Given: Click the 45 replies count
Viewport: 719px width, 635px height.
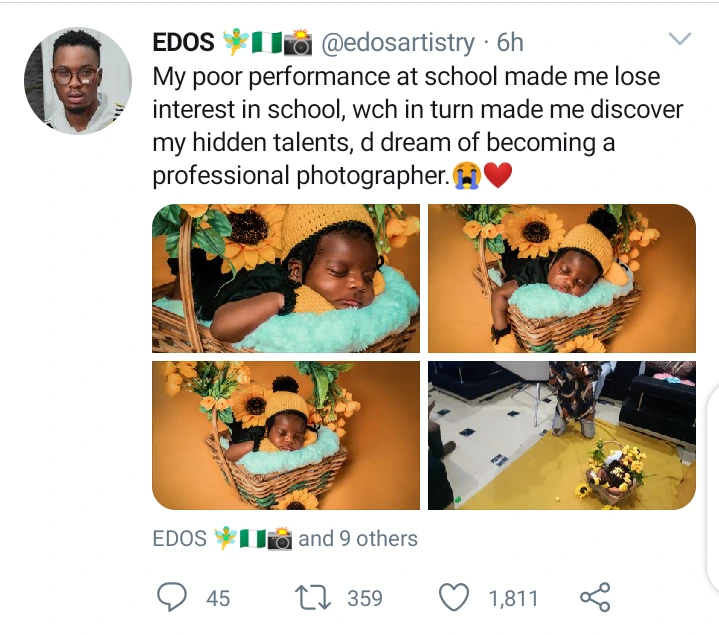Looking at the screenshot, I should click(x=218, y=598).
